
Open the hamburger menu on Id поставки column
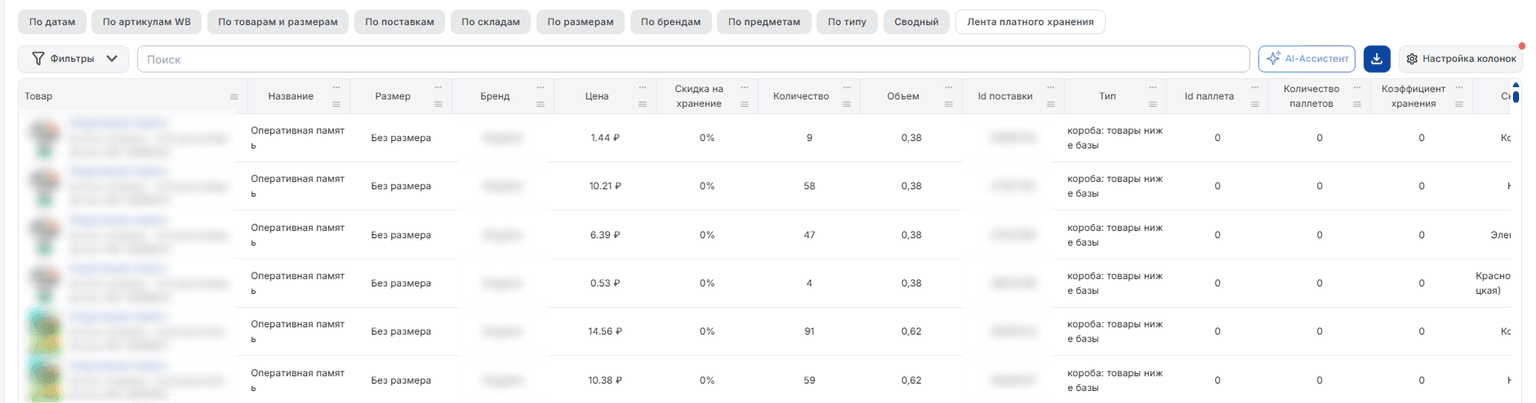click(1050, 104)
